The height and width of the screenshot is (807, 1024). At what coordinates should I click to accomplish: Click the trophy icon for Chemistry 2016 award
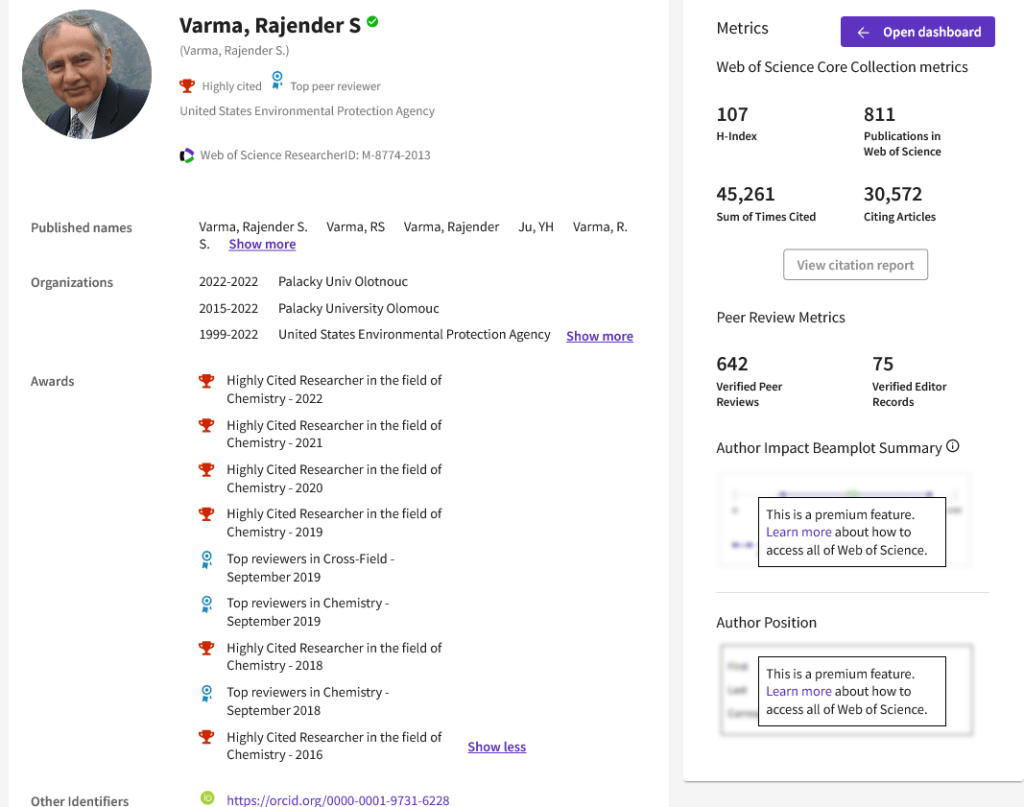pos(207,738)
